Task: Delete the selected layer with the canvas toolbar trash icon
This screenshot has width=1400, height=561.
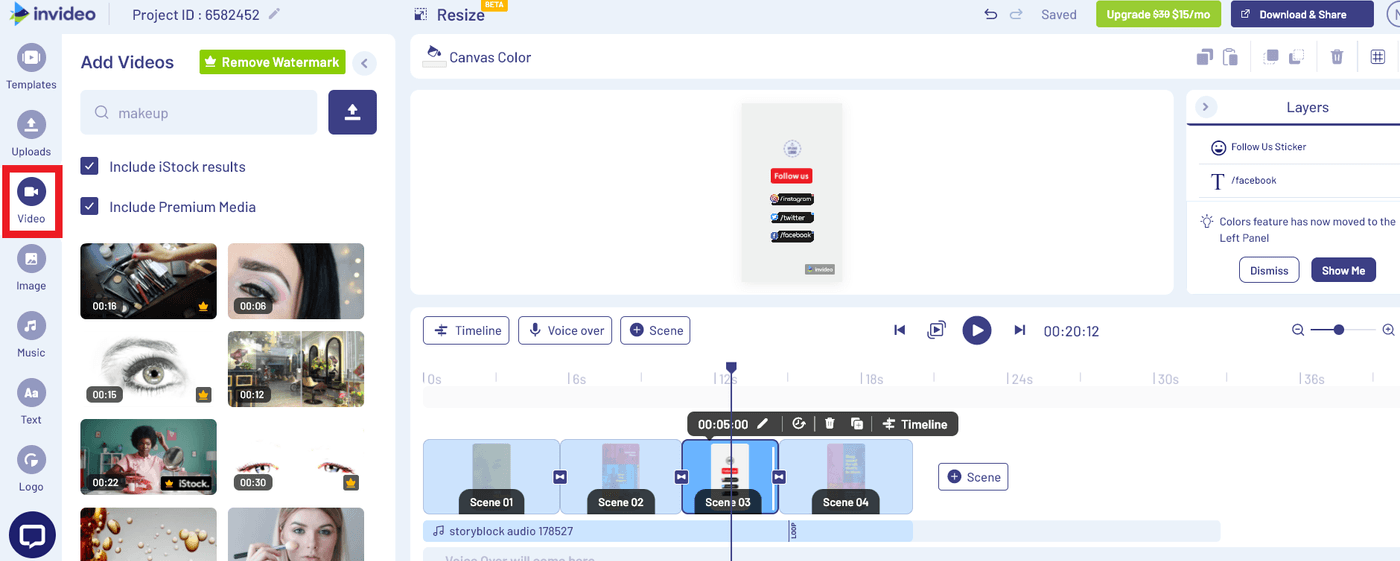Action: coord(1337,57)
